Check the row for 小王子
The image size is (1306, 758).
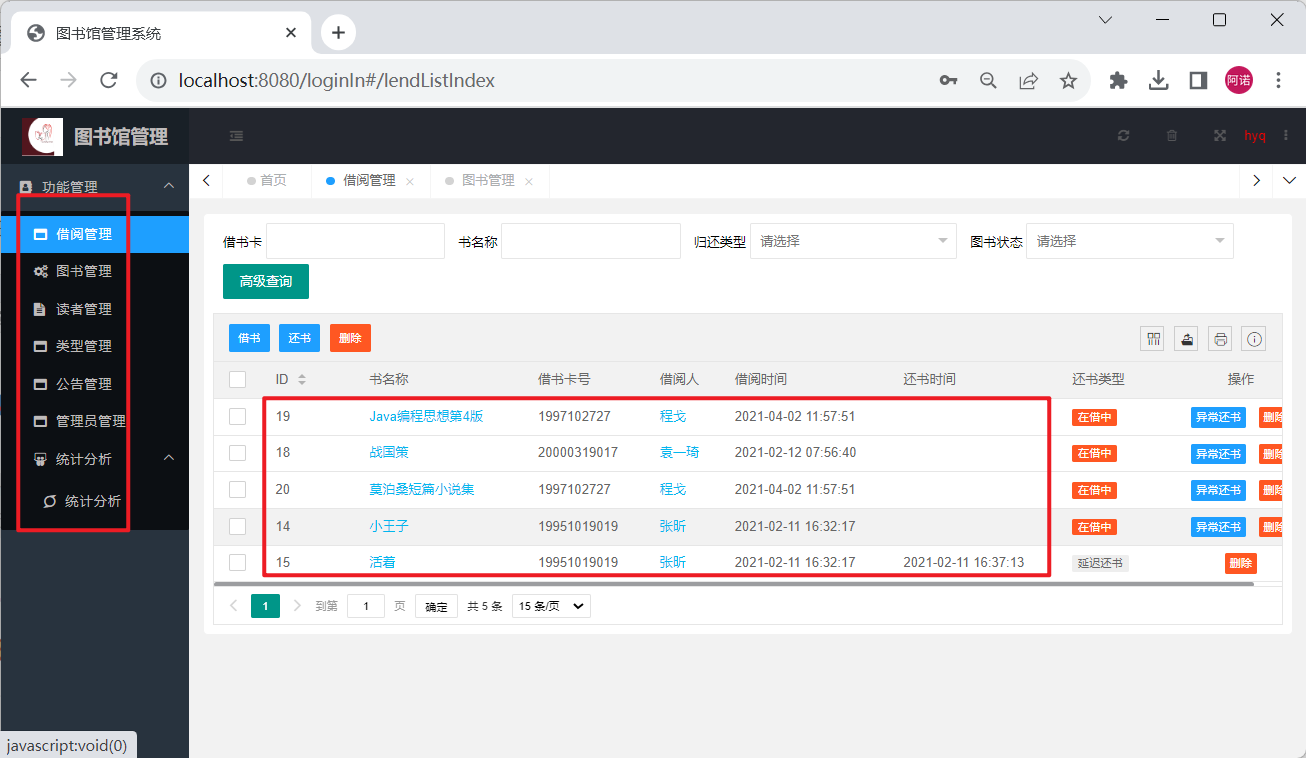(x=237, y=526)
